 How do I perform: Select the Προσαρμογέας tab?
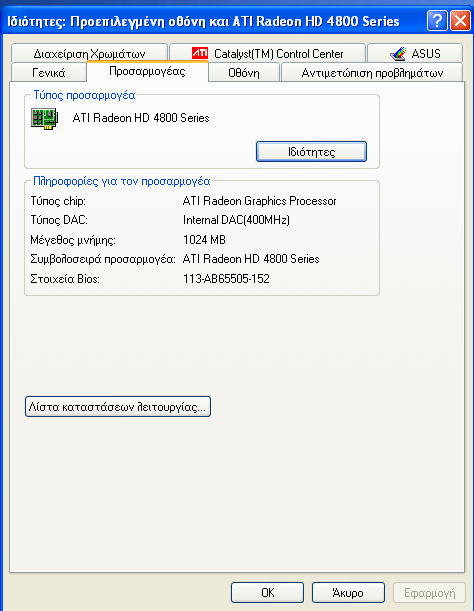[x=147, y=71]
